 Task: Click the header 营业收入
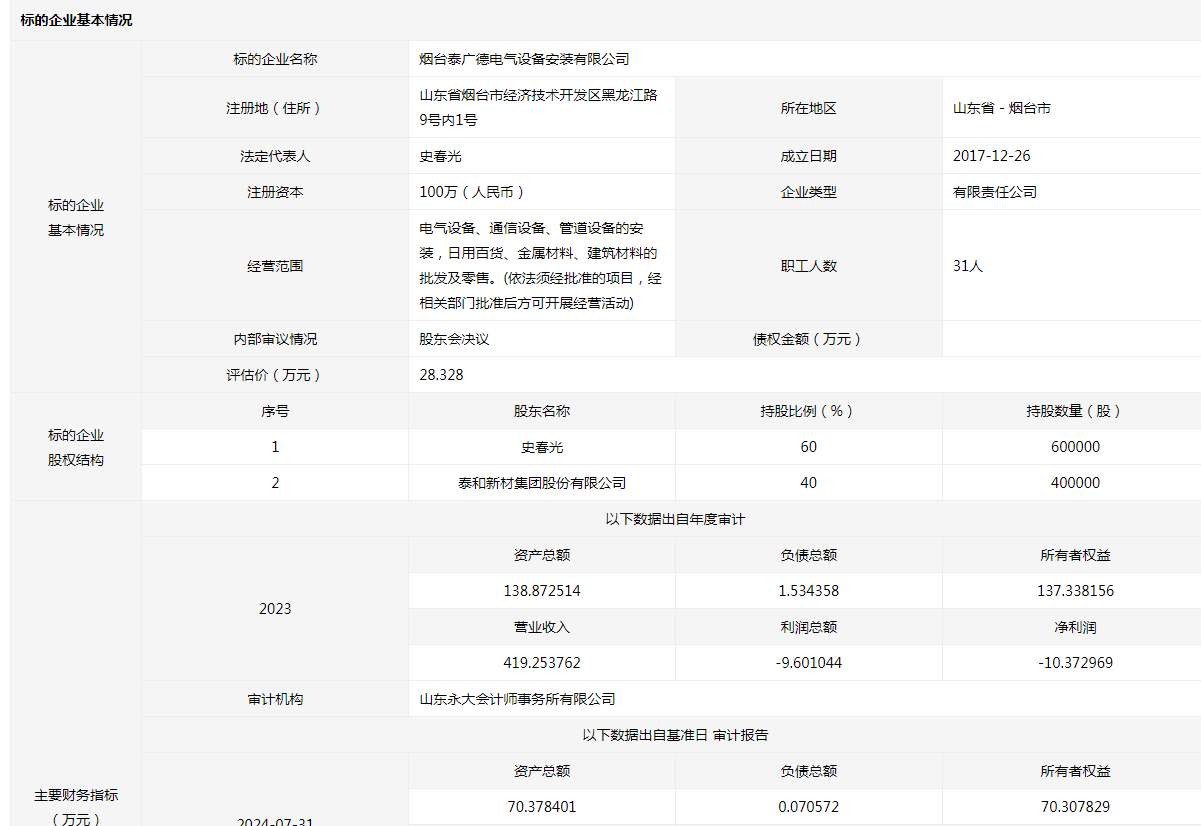[x=542, y=627]
